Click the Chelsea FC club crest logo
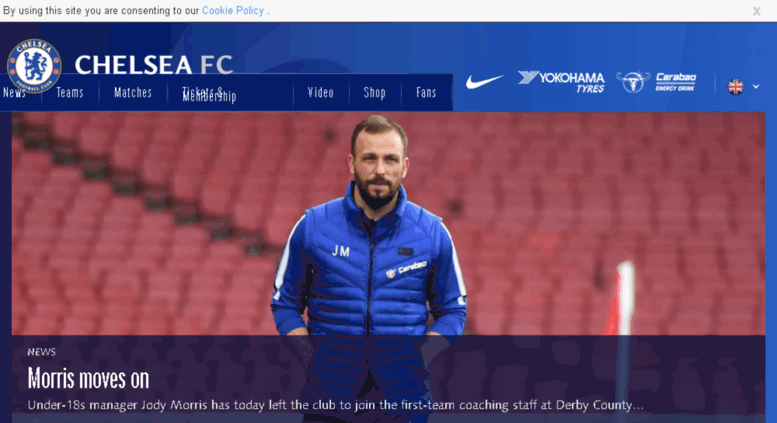777x423 pixels. click(x=34, y=65)
